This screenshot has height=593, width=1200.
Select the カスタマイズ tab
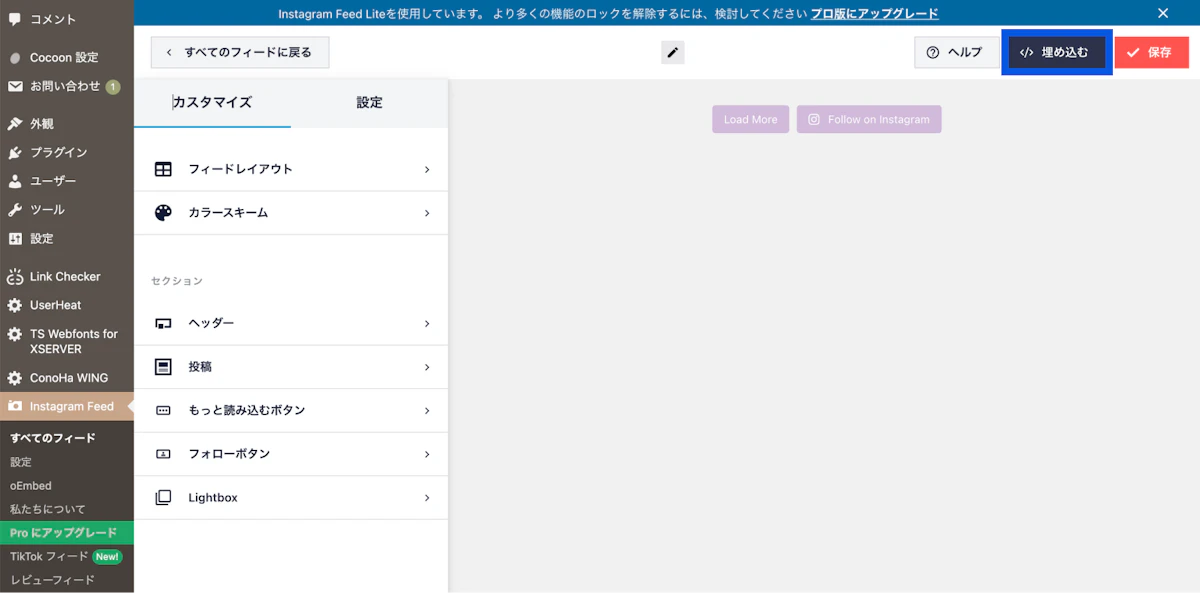(212, 102)
